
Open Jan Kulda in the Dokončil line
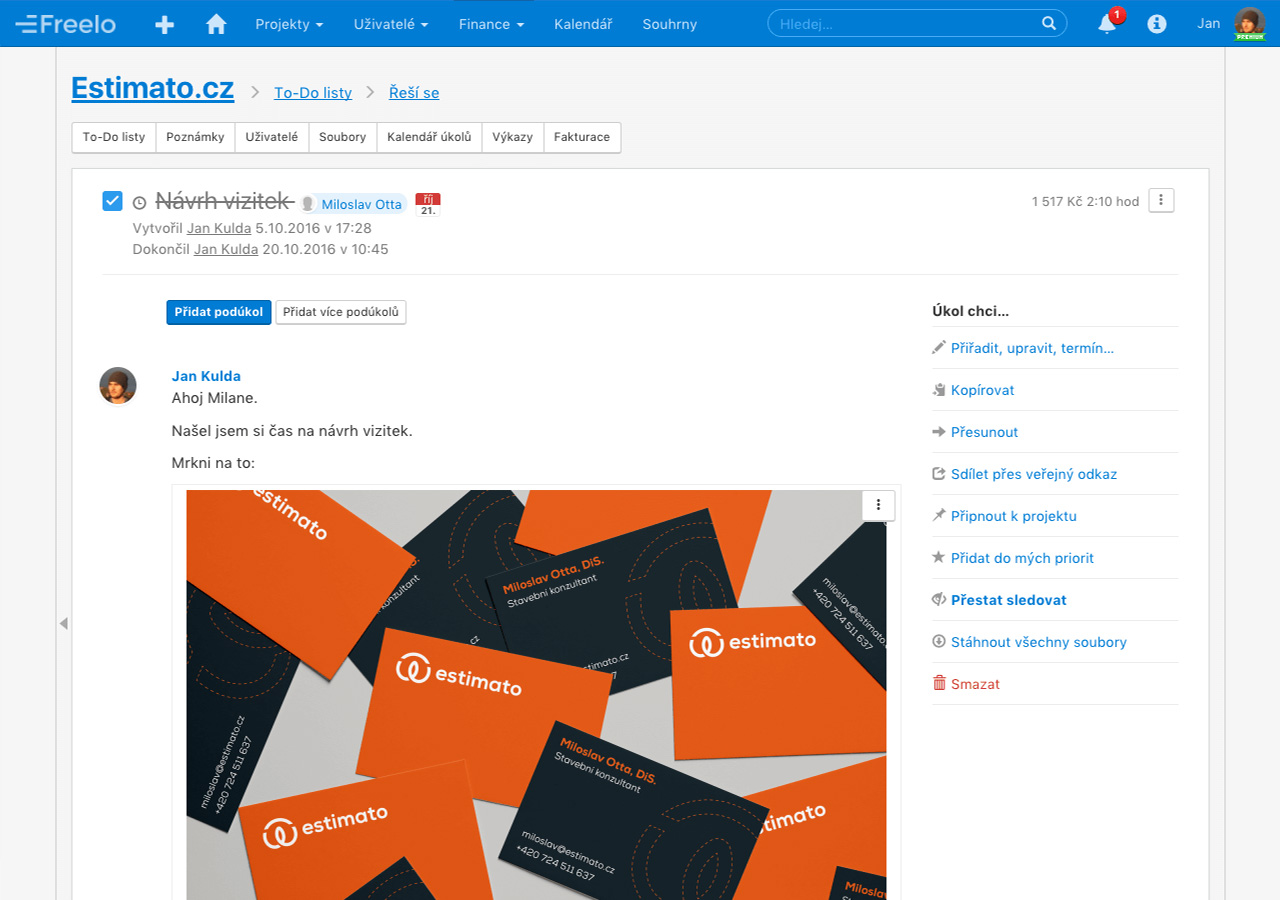[226, 249]
